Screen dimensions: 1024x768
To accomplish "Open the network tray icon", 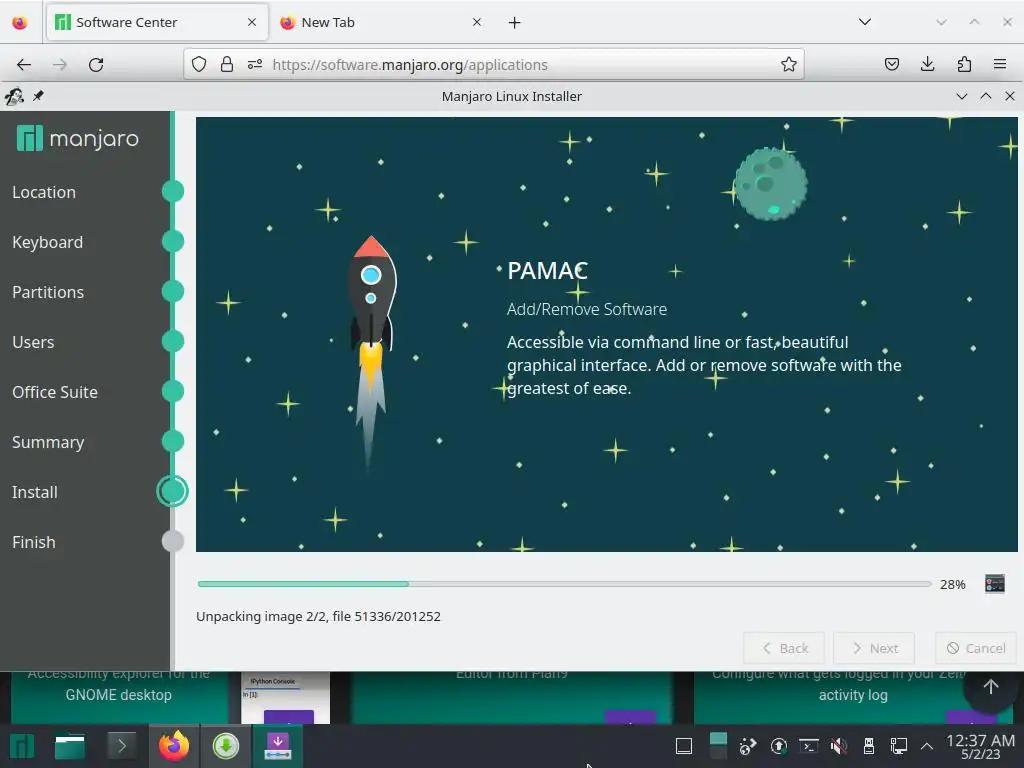I will 899,746.
